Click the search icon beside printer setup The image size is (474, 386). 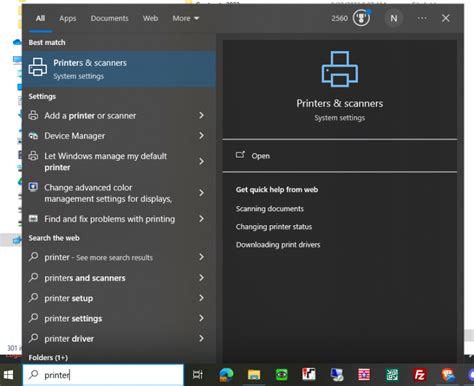[33, 297]
